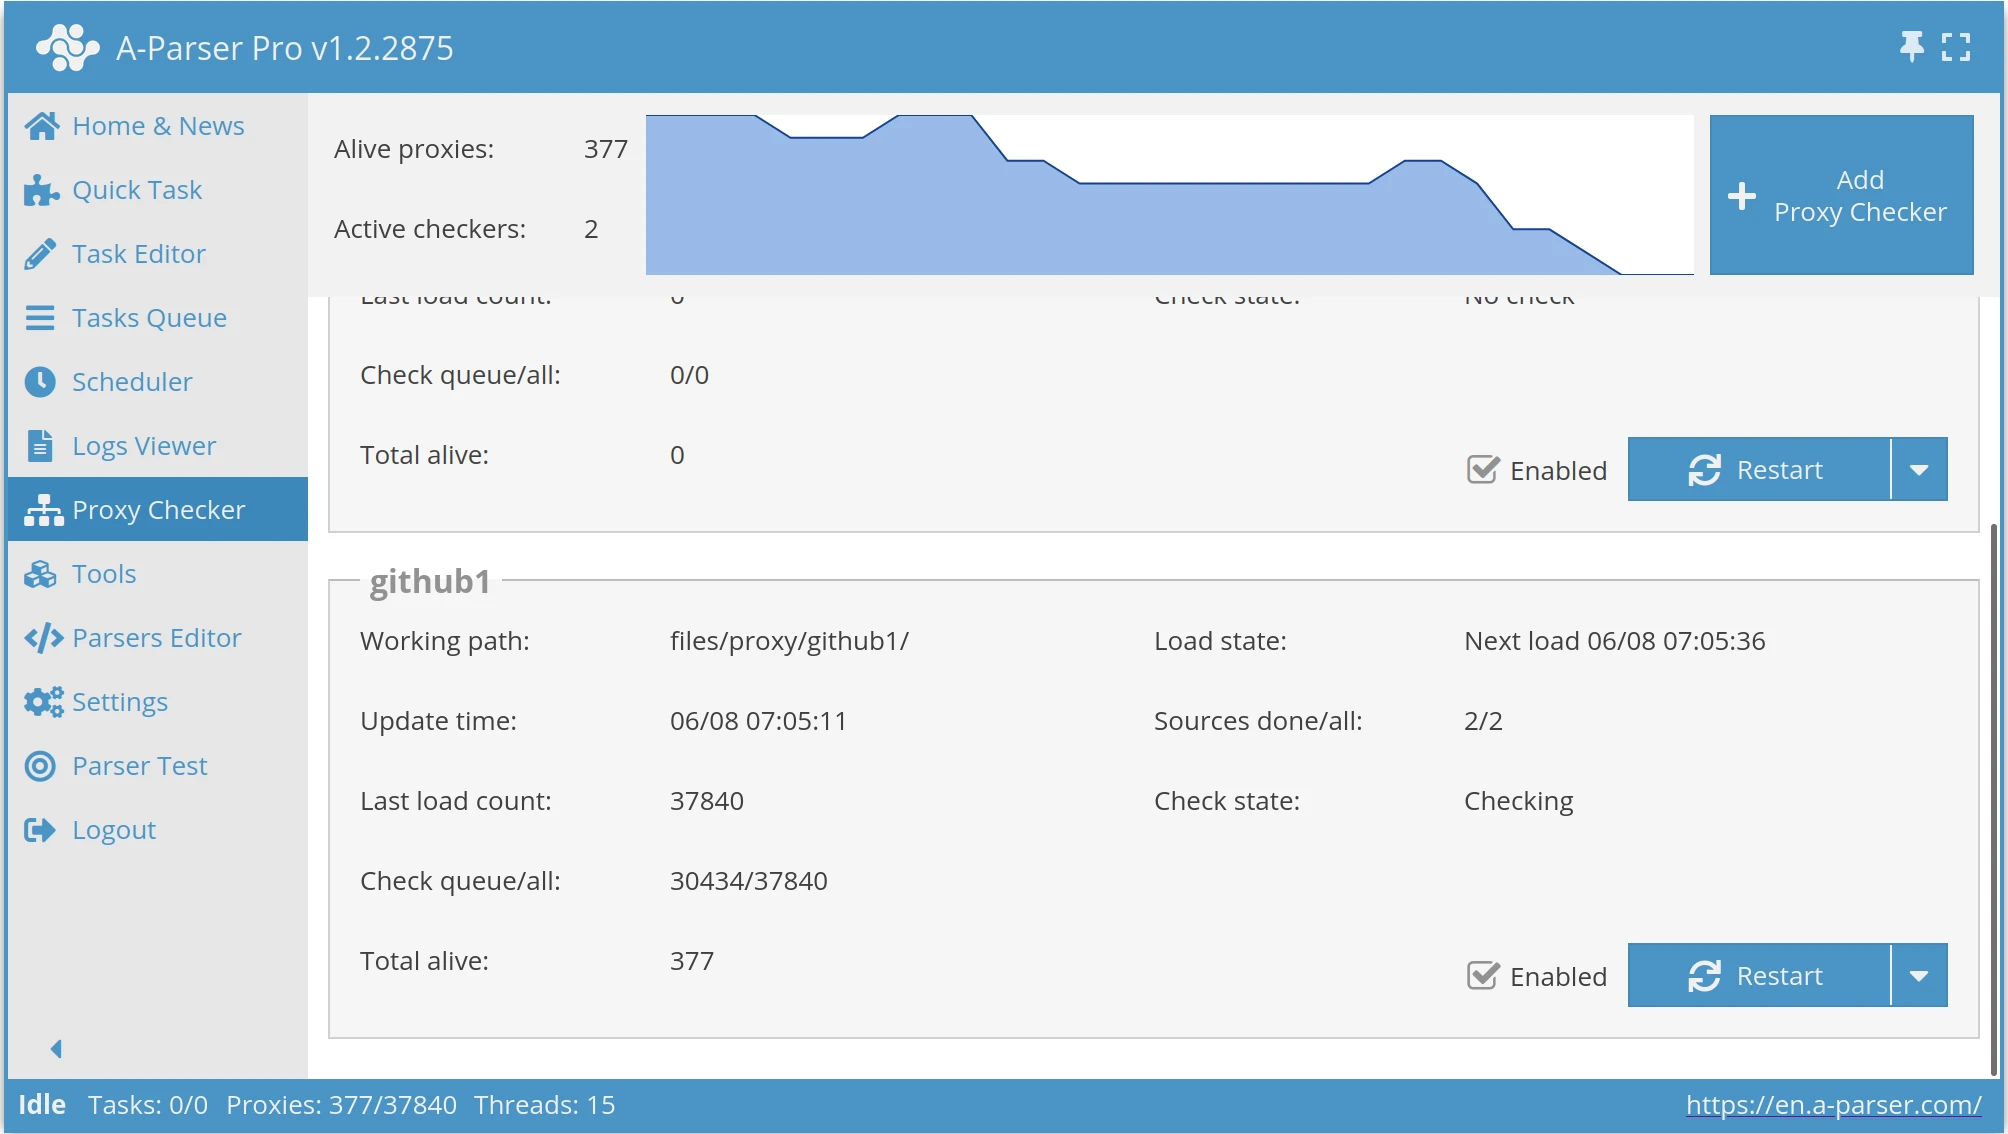Open the Task Editor pencil icon

tap(40, 253)
